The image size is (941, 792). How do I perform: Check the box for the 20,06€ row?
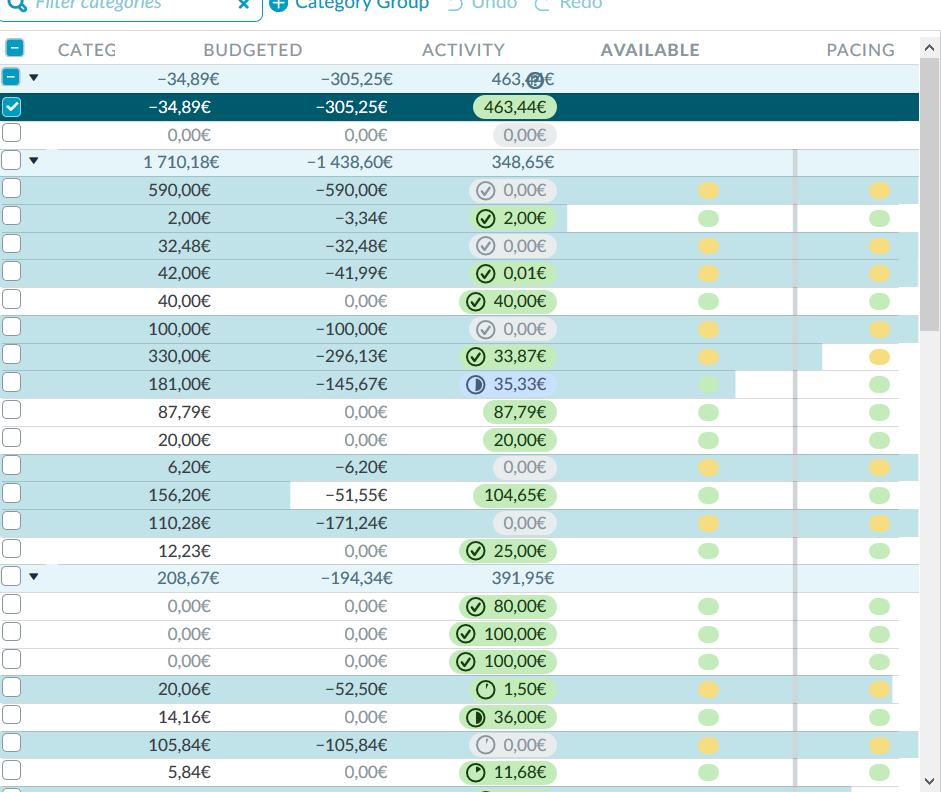pyautogui.click(x=11, y=687)
